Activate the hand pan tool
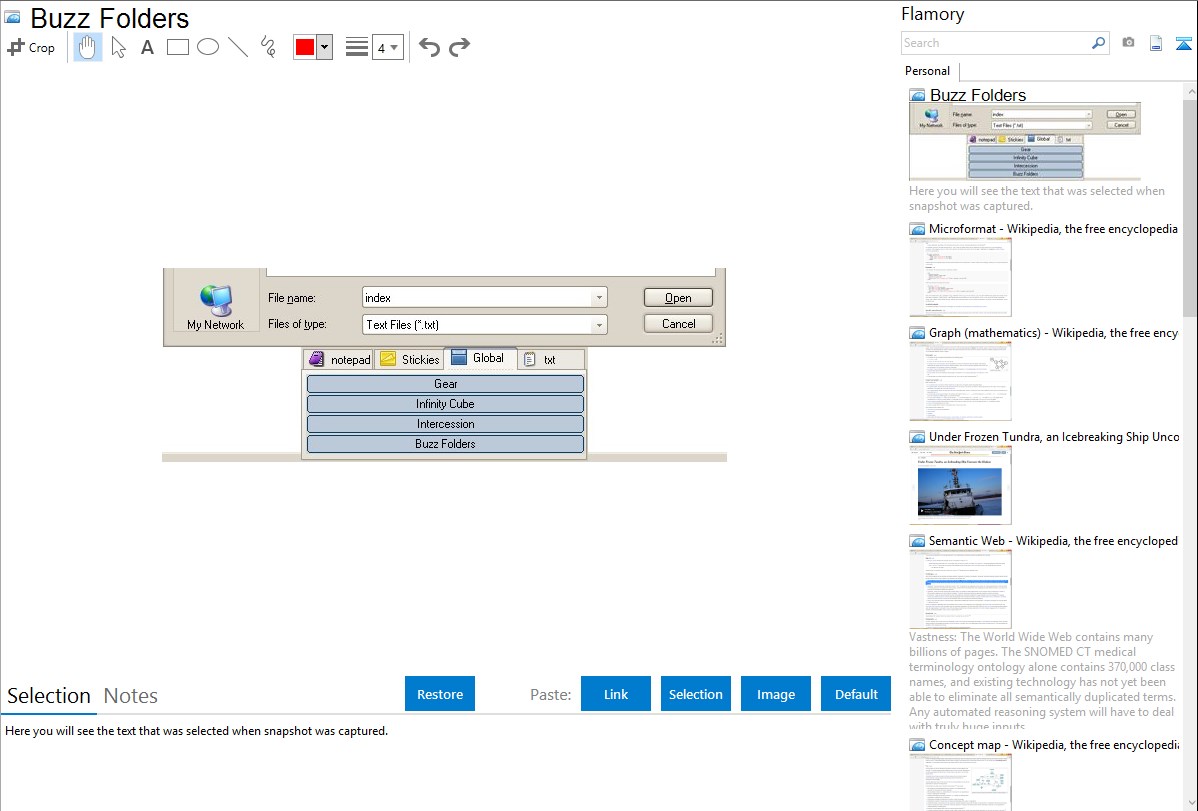1198x811 pixels. point(87,47)
